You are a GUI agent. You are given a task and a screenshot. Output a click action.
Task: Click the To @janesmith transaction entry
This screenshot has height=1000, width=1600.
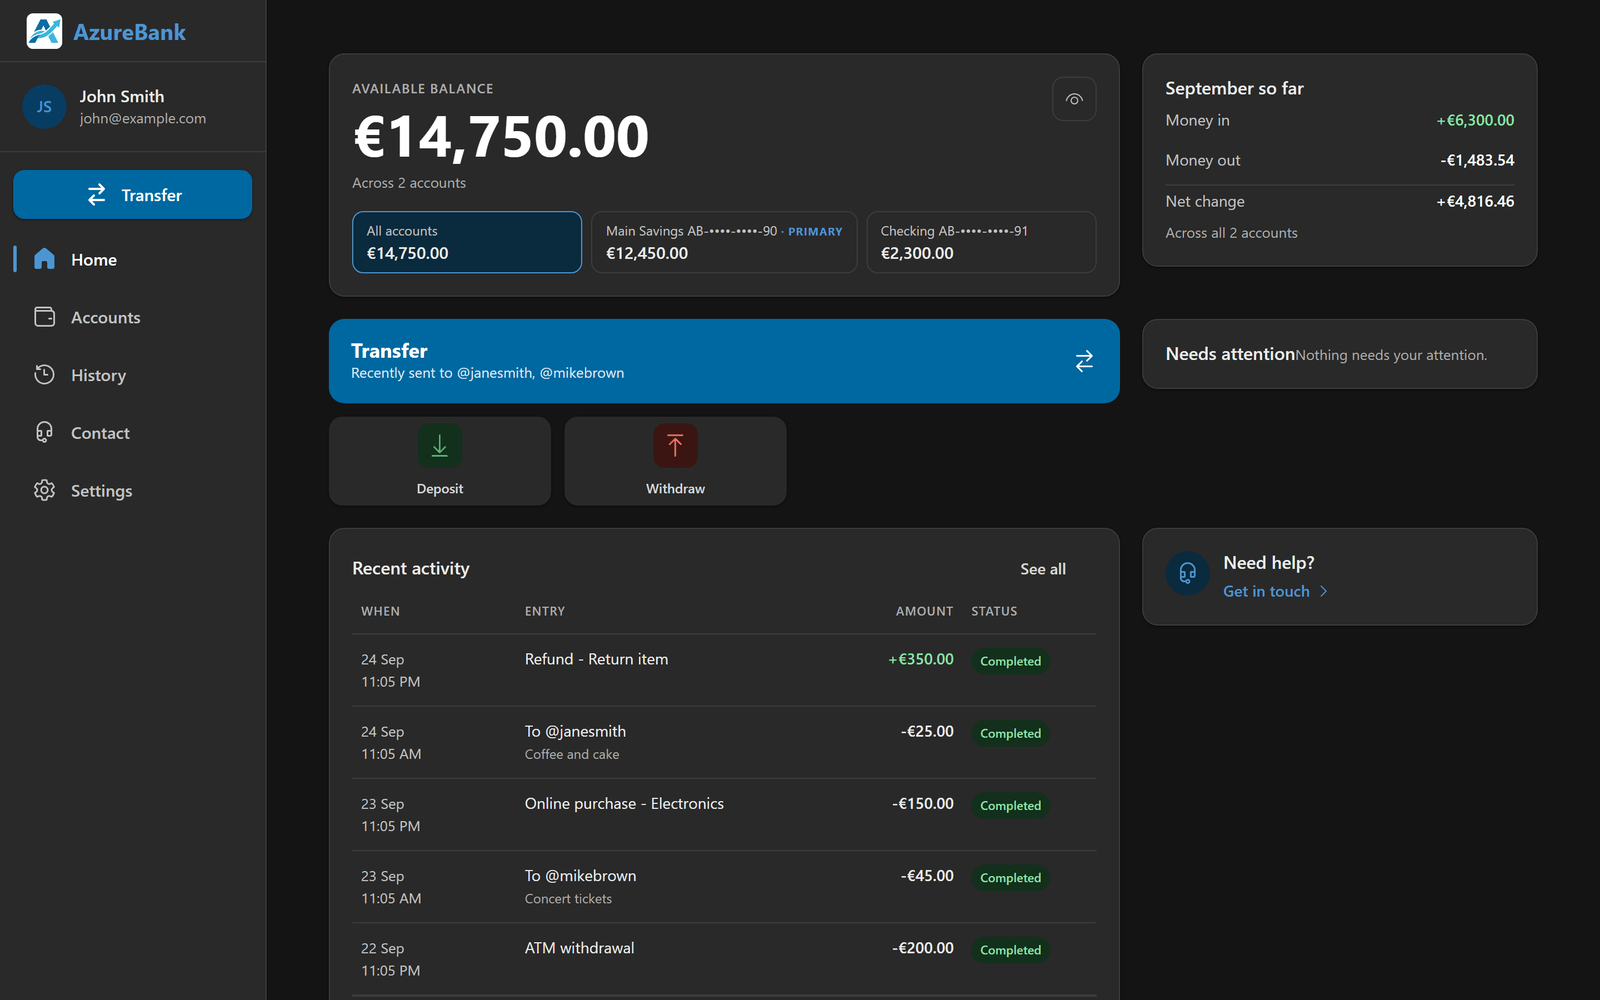coord(575,732)
